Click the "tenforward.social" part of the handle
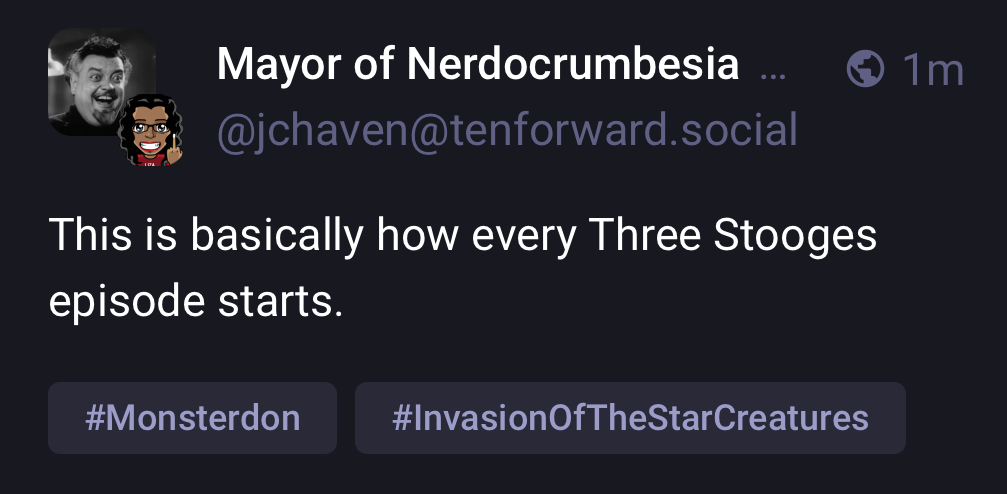1007x494 pixels. pos(619,130)
